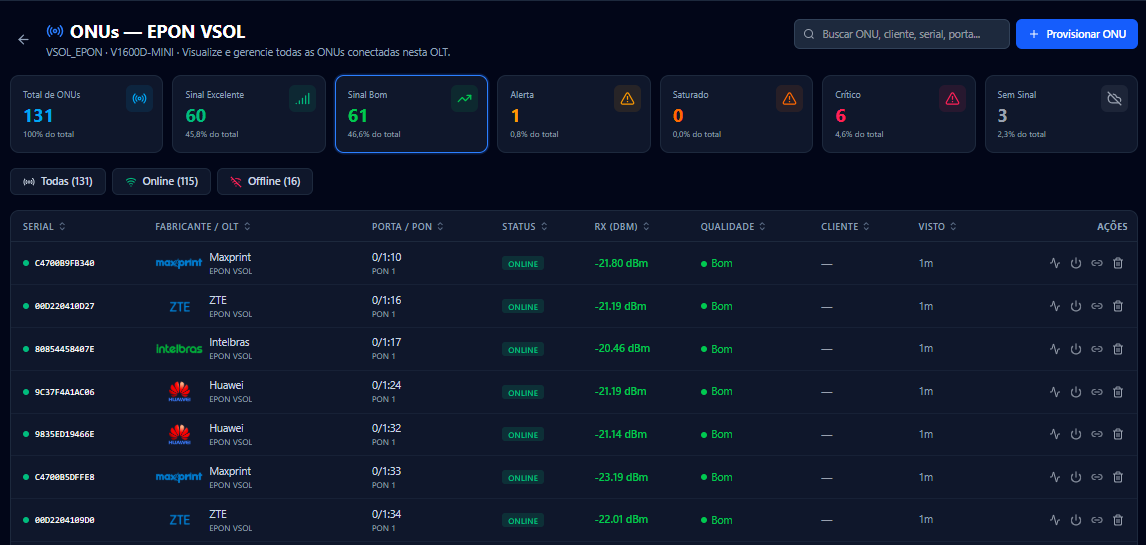Viewport: 1146px width, 545px height.
Task: Show Todas (131) ONUs filter
Action: 58,181
